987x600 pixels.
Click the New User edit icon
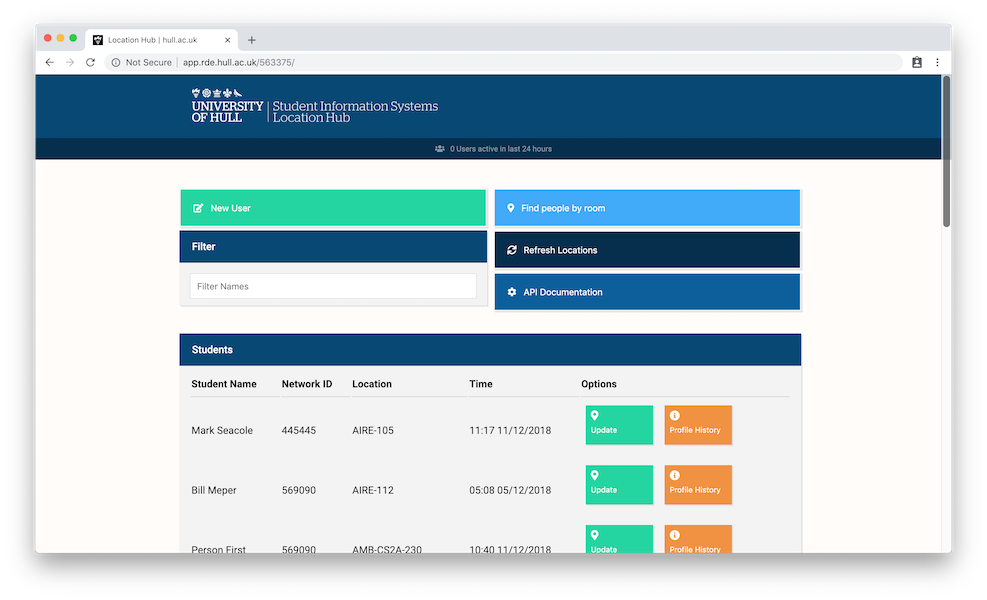point(198,208)
